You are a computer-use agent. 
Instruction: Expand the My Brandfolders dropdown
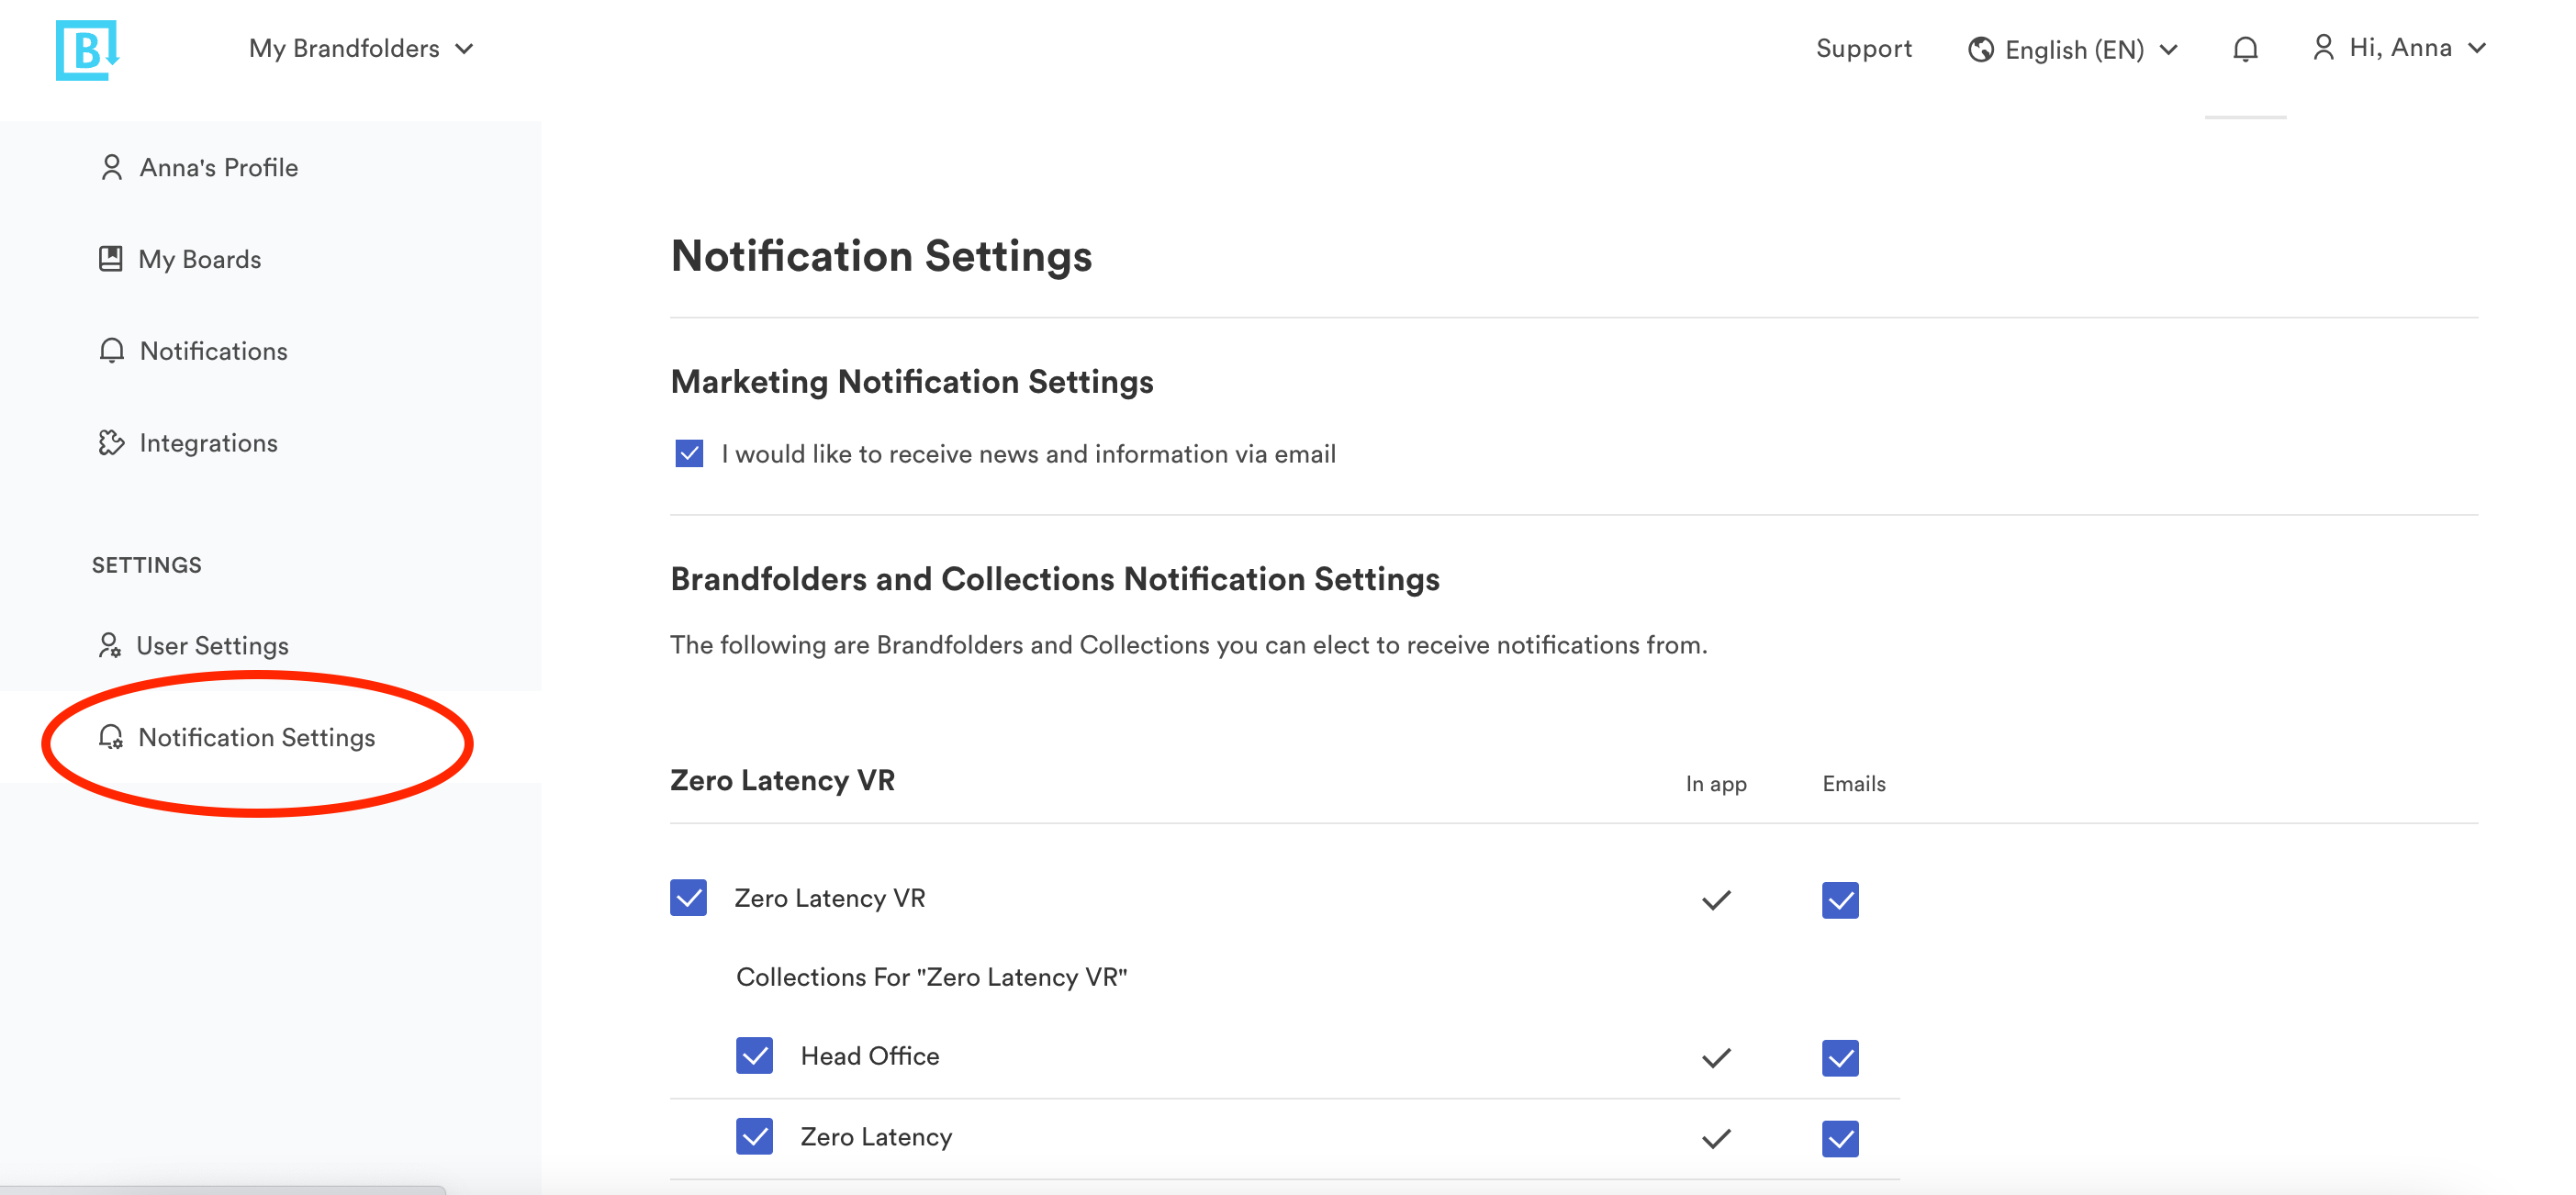361,48
